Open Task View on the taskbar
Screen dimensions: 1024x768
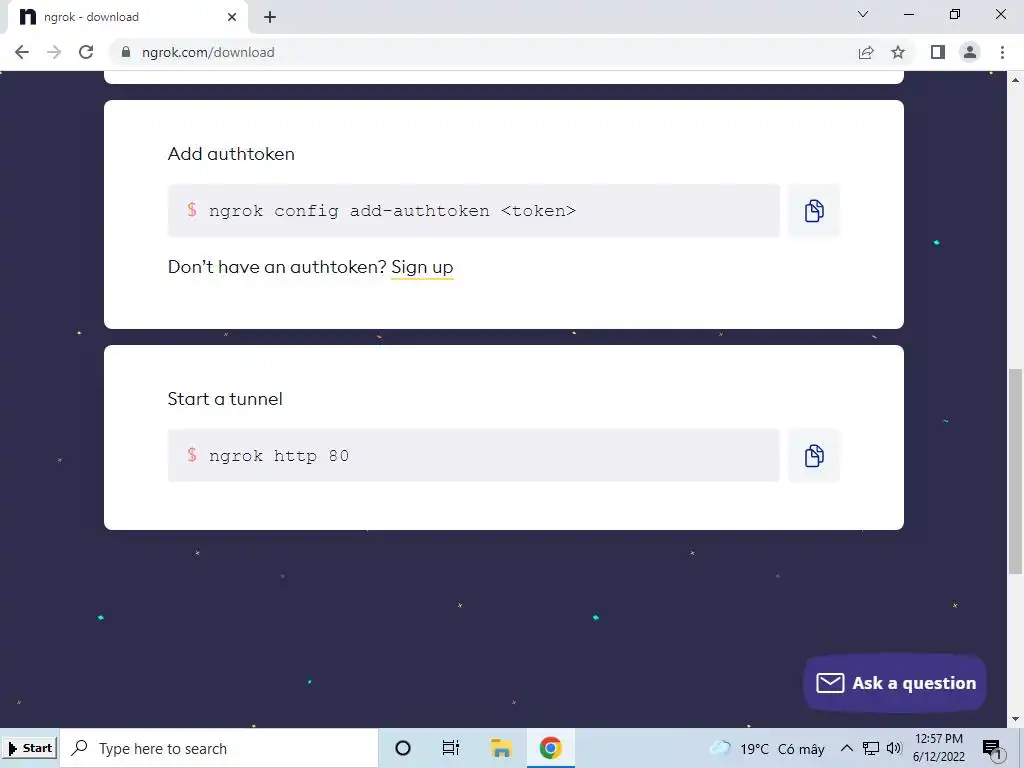tap(451, 748)
